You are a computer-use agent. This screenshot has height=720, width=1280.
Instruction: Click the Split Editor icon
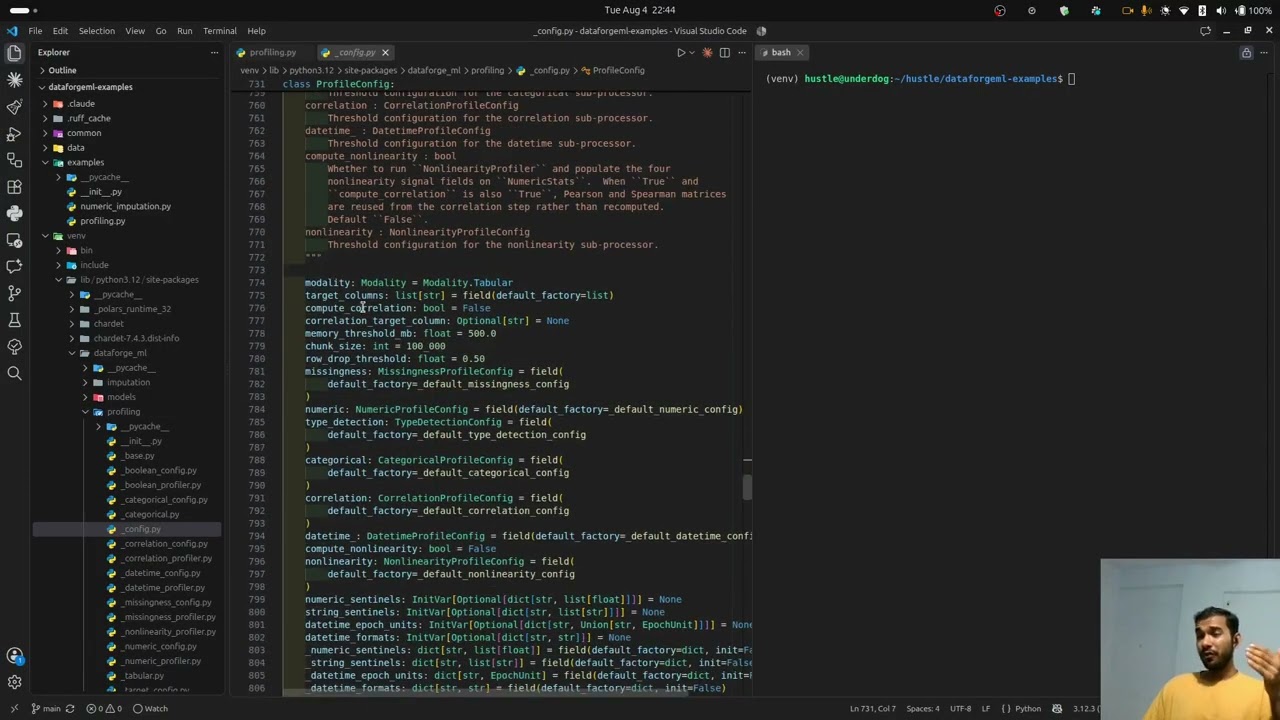pos(725,52)
